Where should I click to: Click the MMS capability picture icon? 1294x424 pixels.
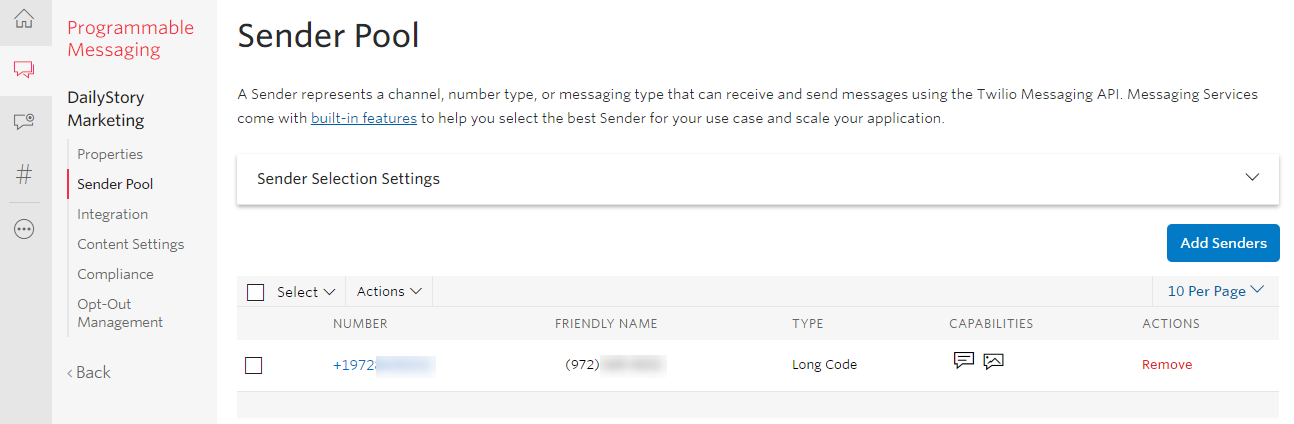click(x=993, y=361)
